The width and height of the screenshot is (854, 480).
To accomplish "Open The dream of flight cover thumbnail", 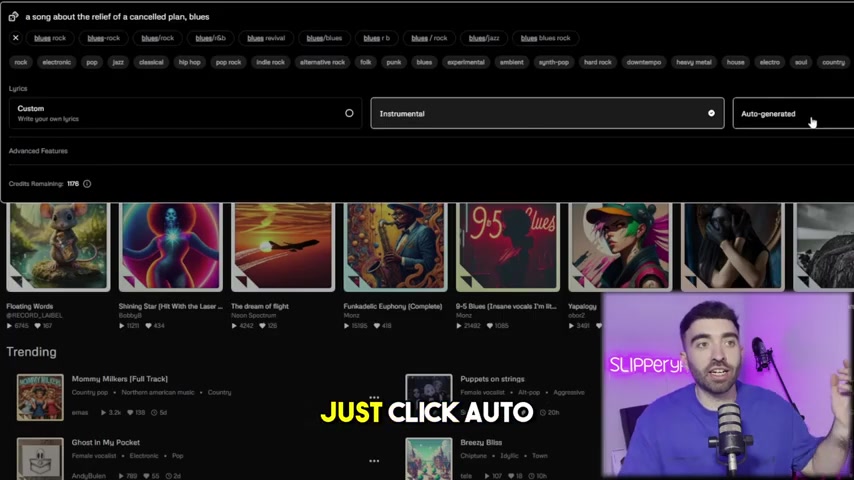I will coord(283,247).
